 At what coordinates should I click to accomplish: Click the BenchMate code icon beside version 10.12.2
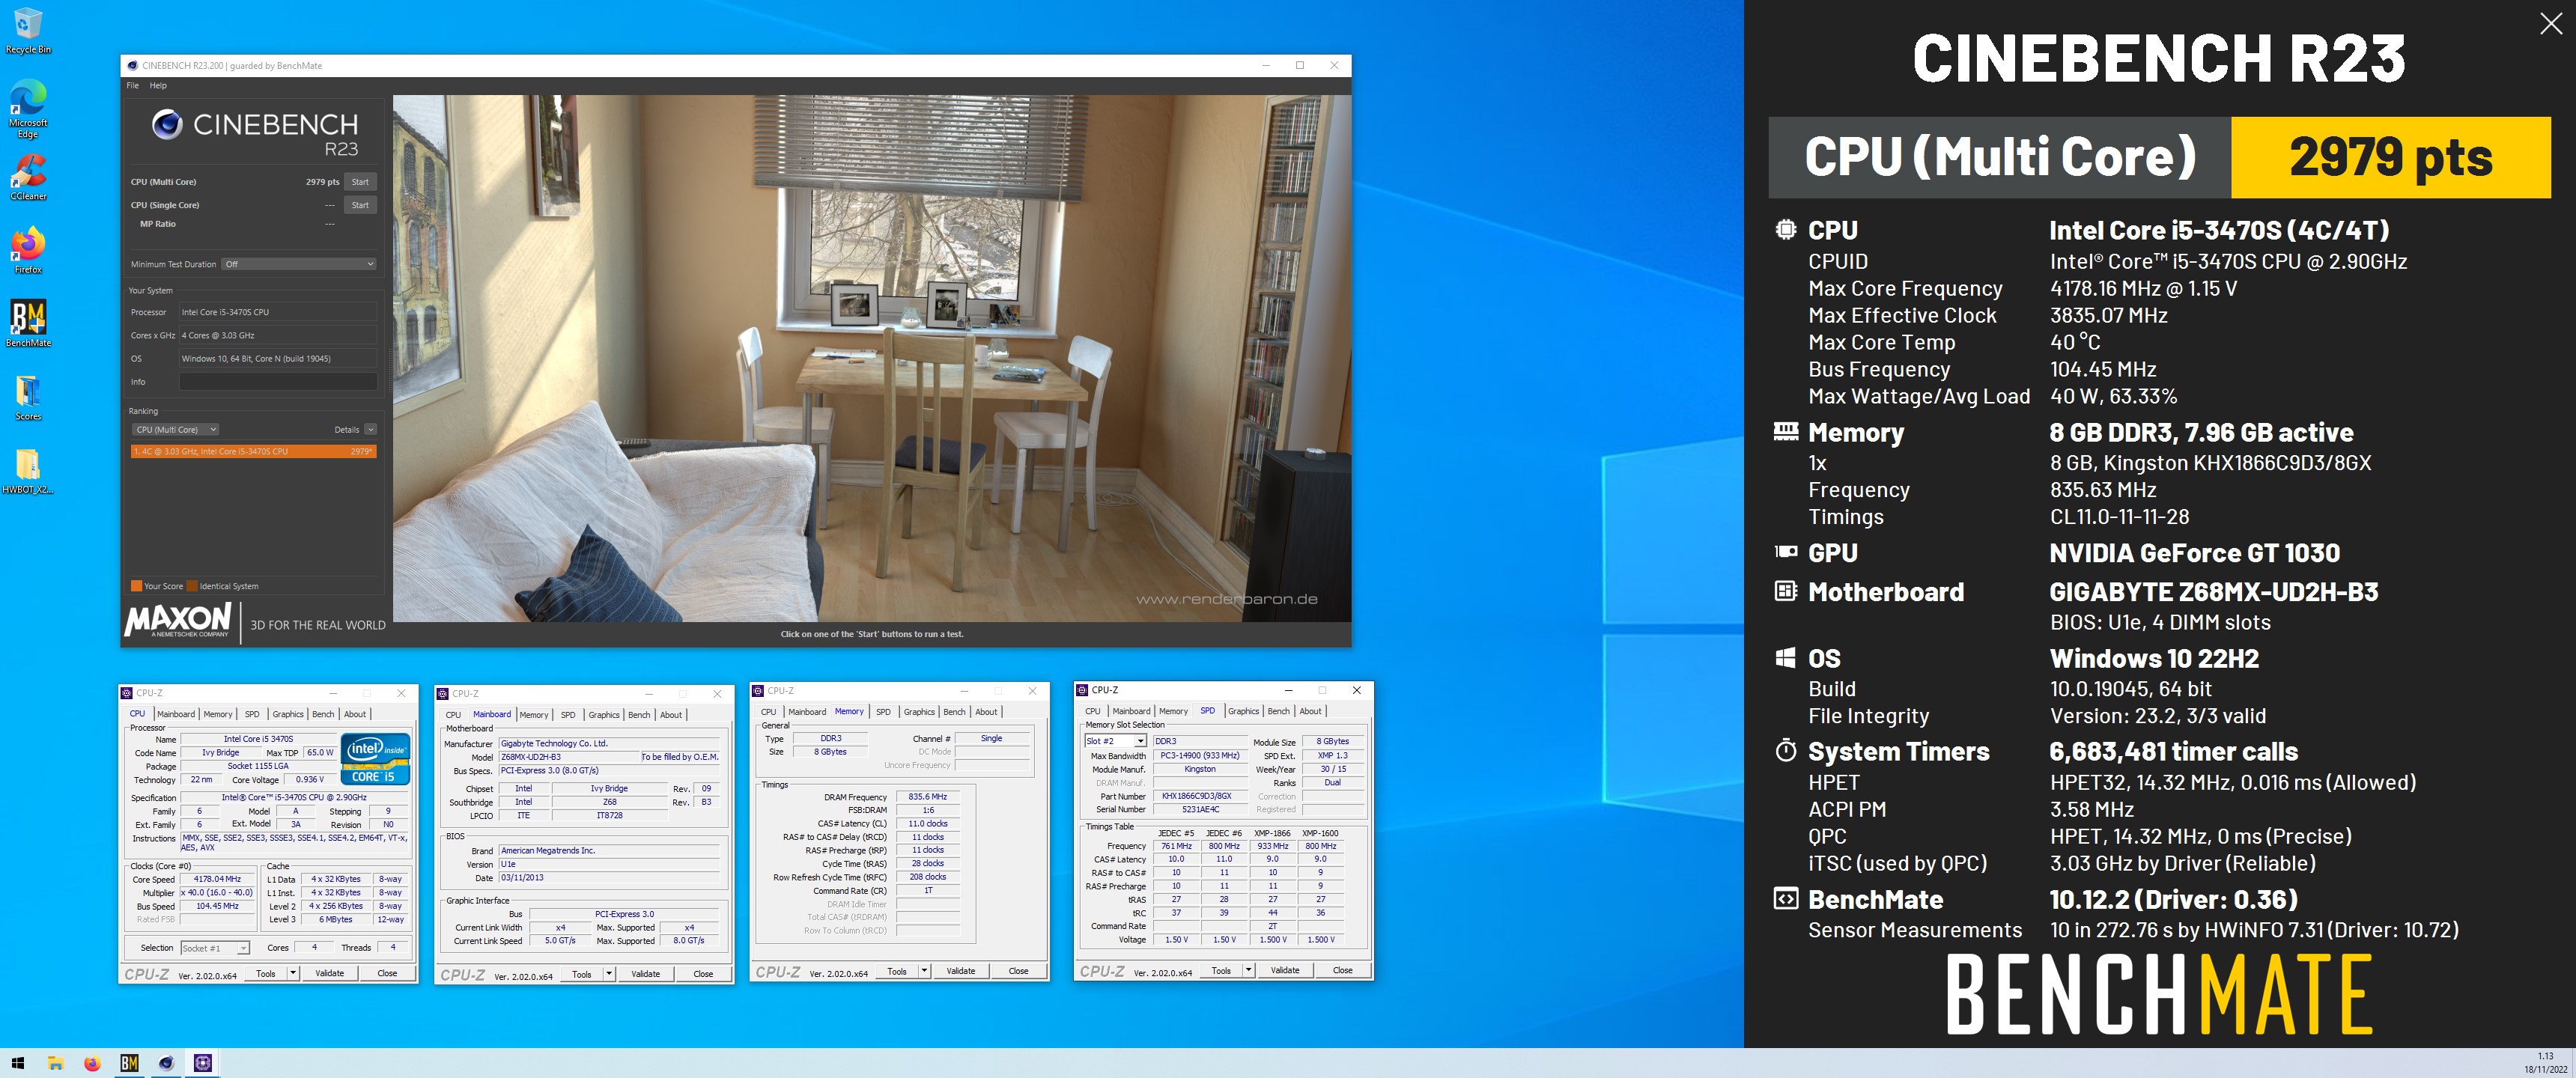[1785, 898]
